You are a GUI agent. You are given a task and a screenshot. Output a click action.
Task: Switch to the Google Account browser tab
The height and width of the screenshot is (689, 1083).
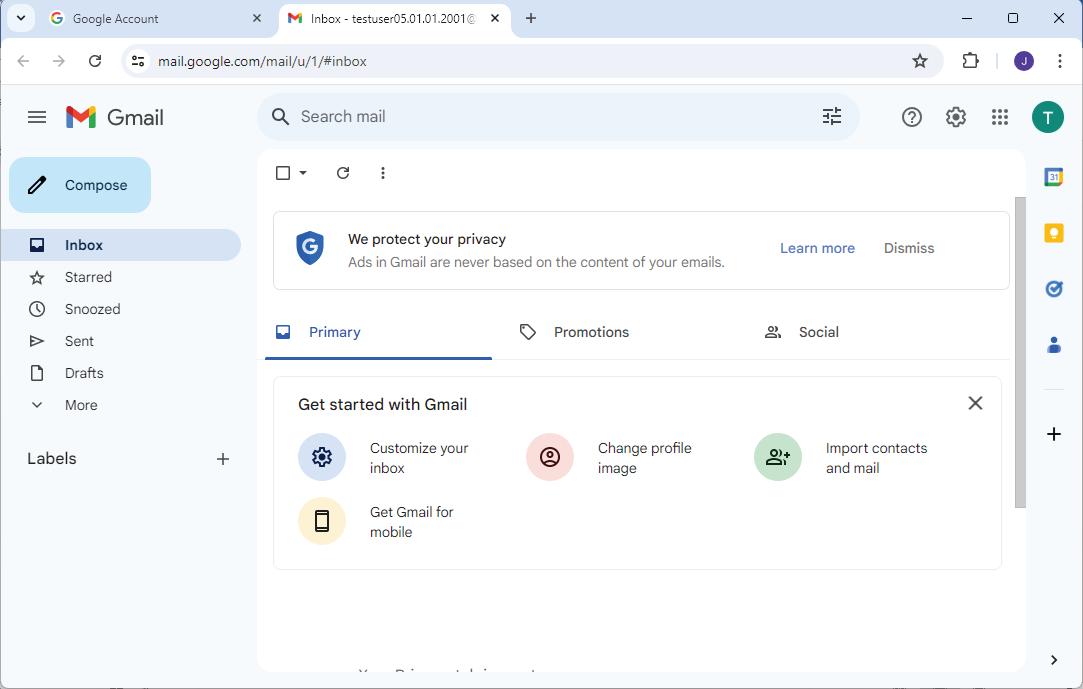coord(155,19)
